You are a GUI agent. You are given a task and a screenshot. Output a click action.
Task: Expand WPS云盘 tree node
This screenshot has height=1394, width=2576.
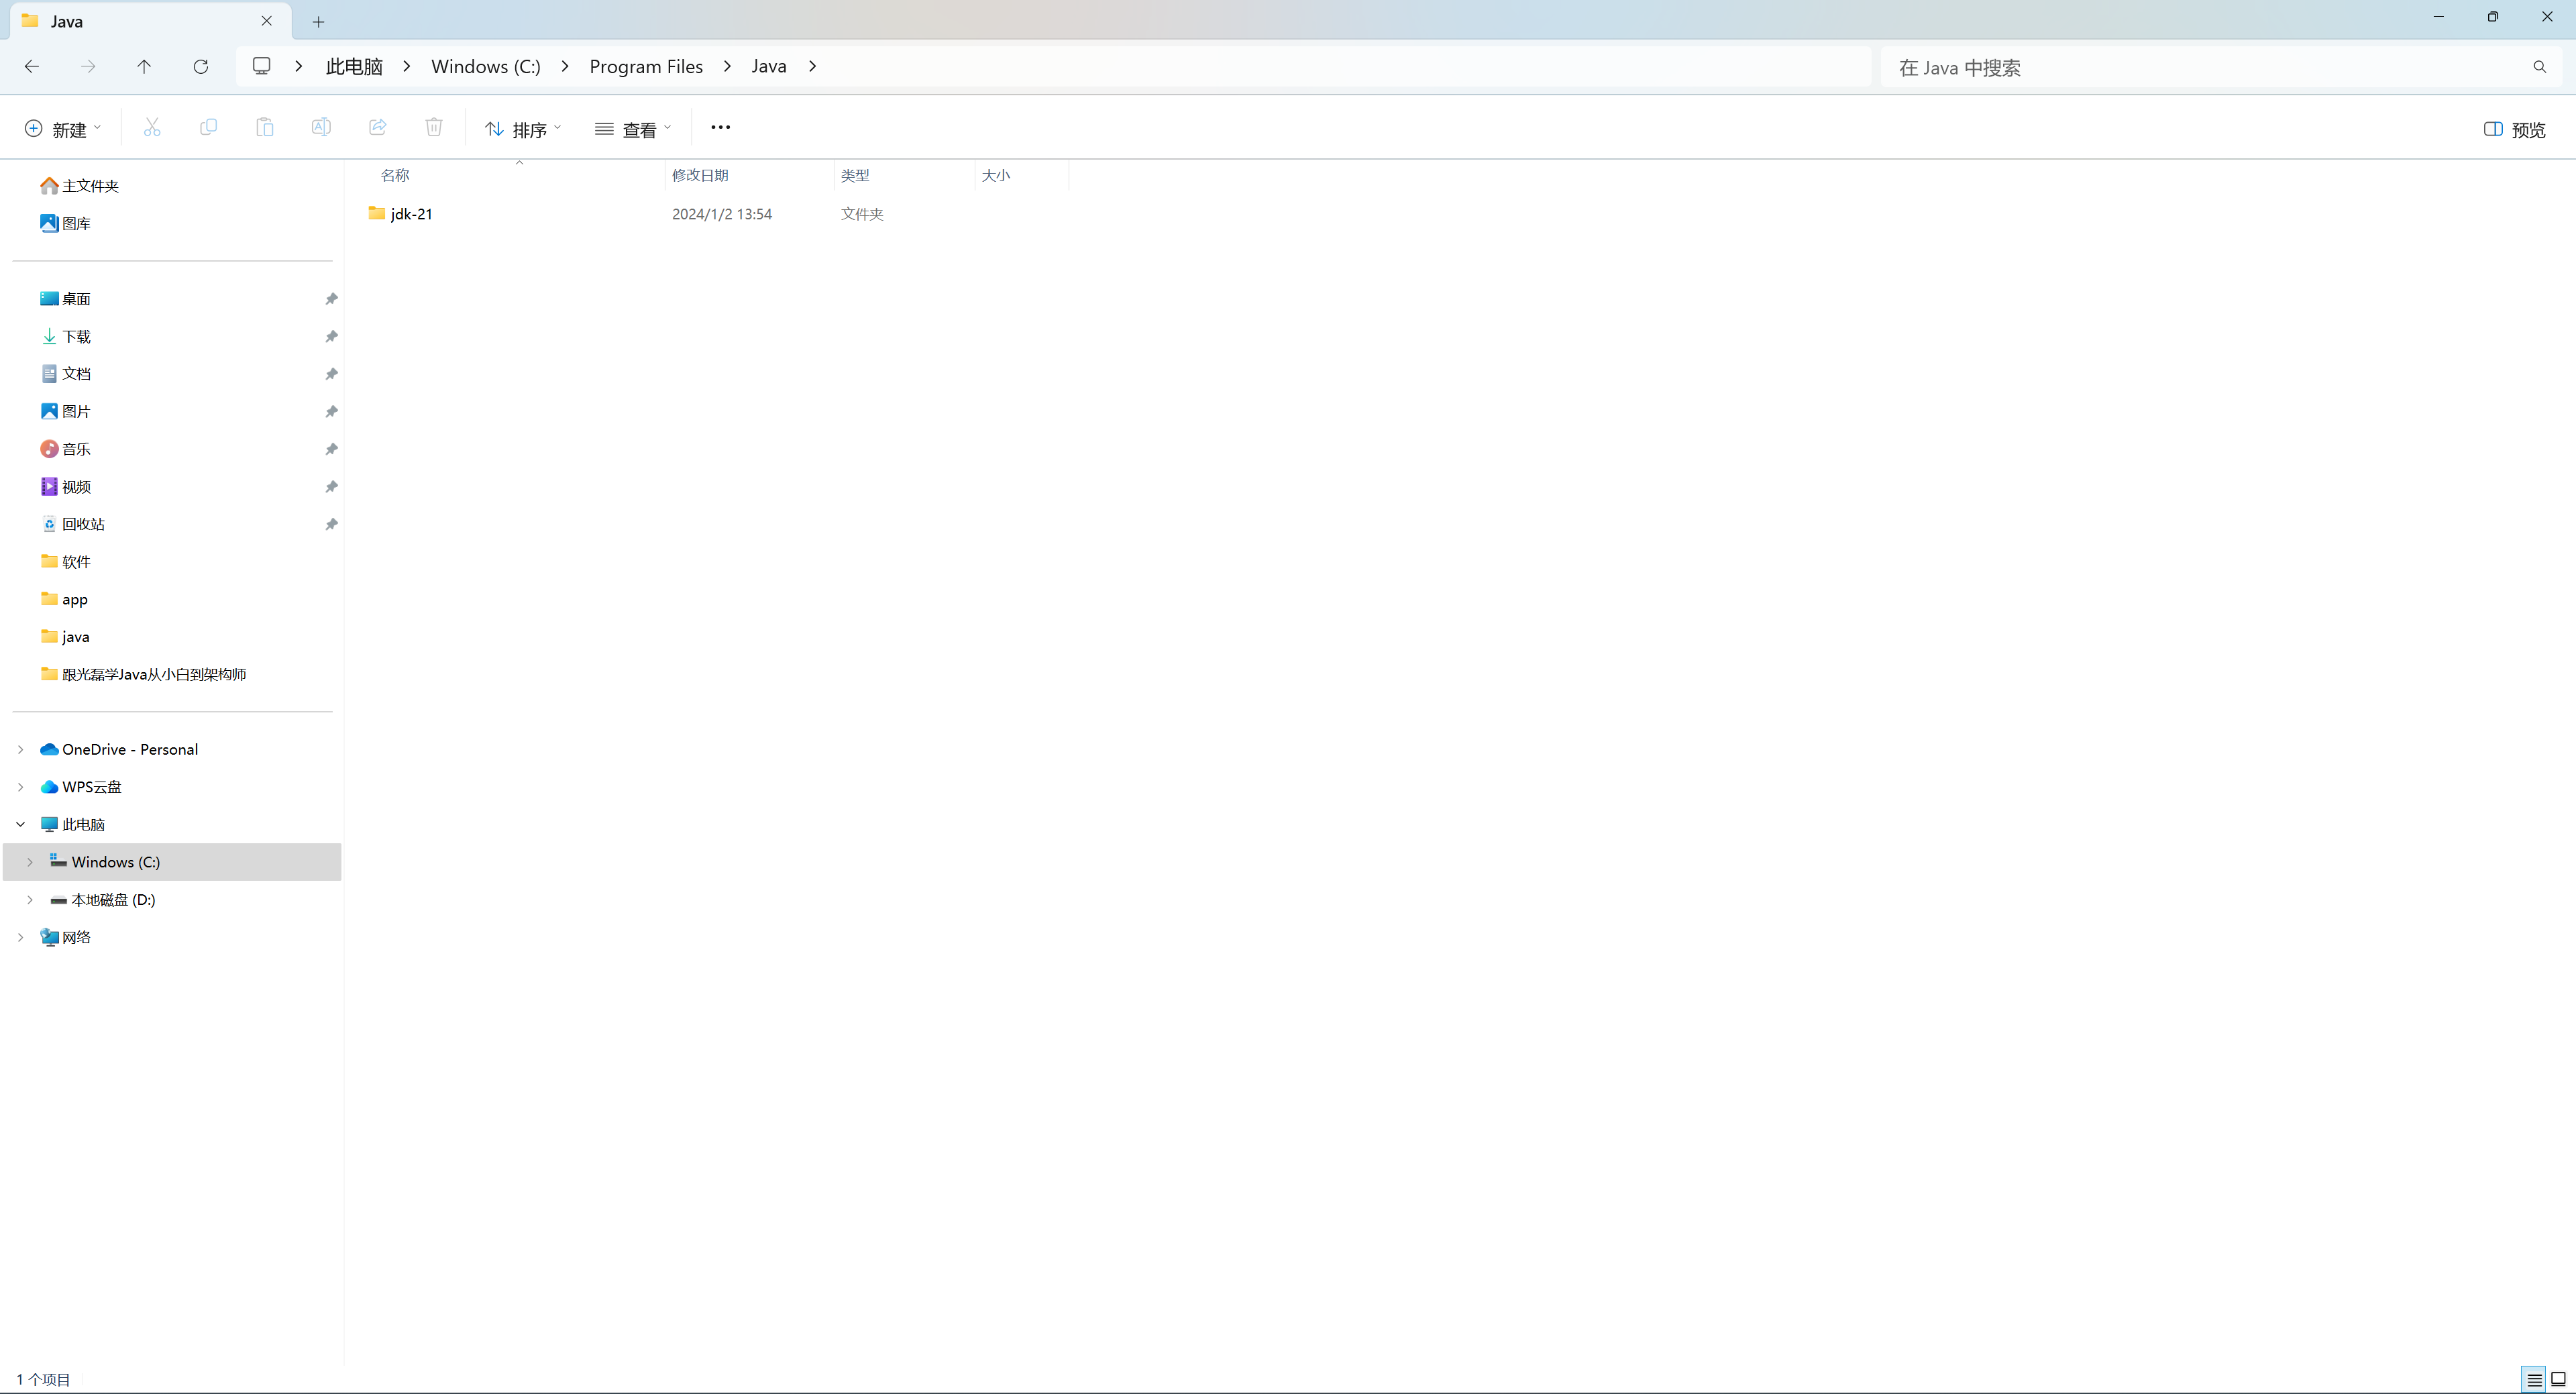[20, 787]
